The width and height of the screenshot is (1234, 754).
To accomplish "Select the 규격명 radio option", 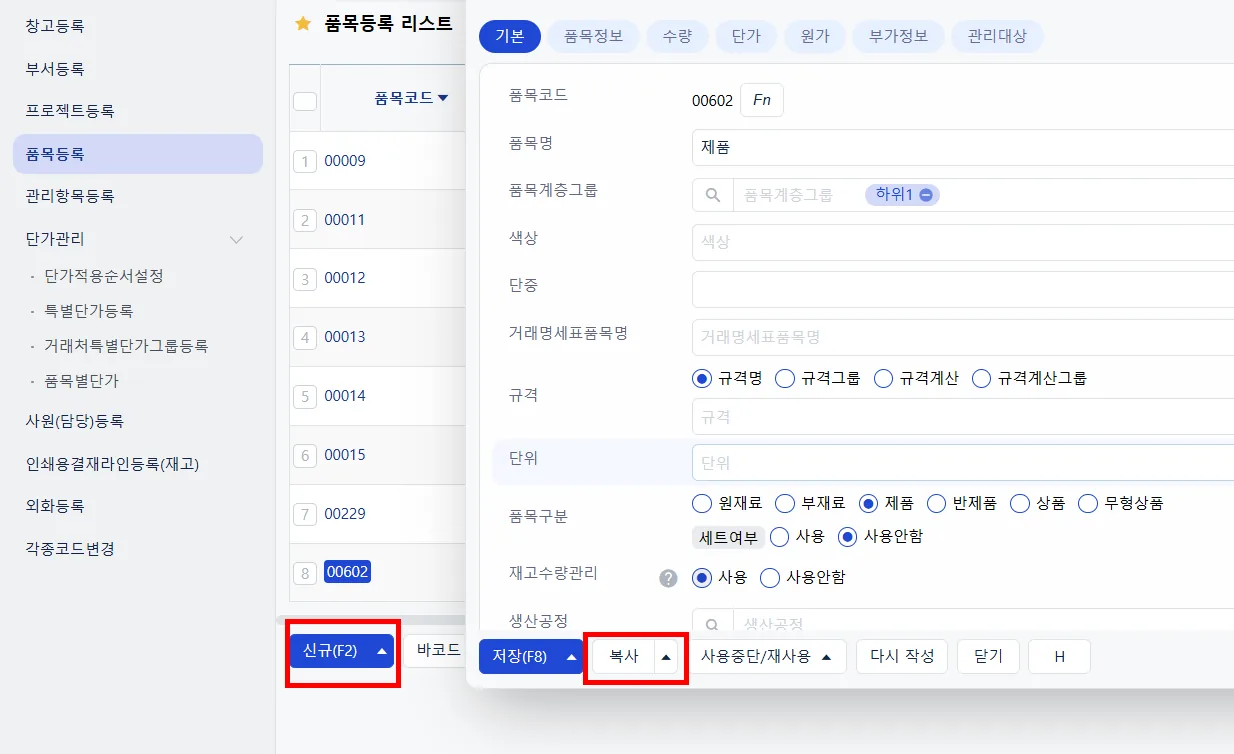I will [701, 378].
